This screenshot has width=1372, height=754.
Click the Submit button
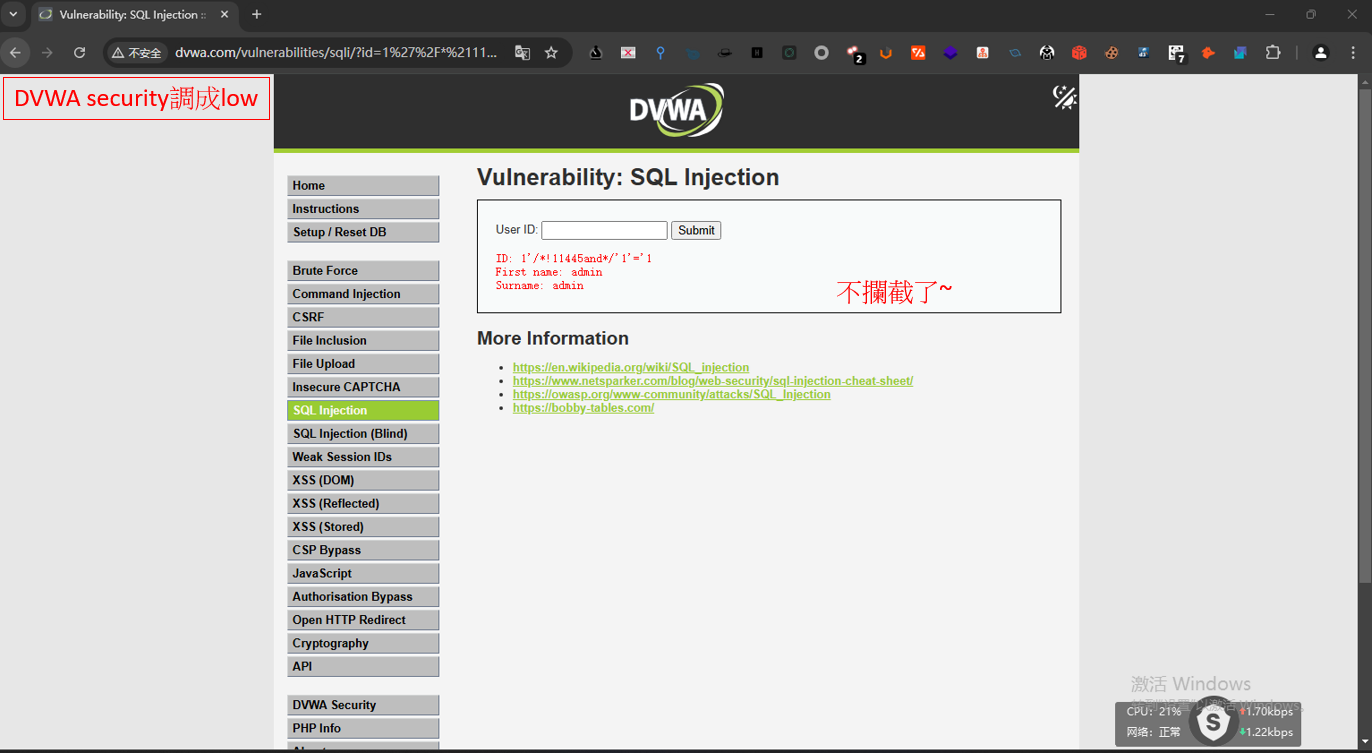(x=696, y=230)
